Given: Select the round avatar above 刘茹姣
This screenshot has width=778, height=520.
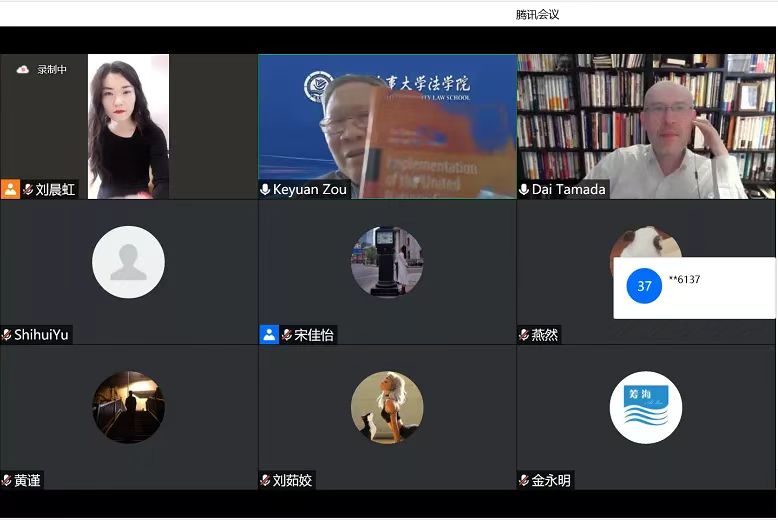Looking at the screenshot, I should [387, 407].
